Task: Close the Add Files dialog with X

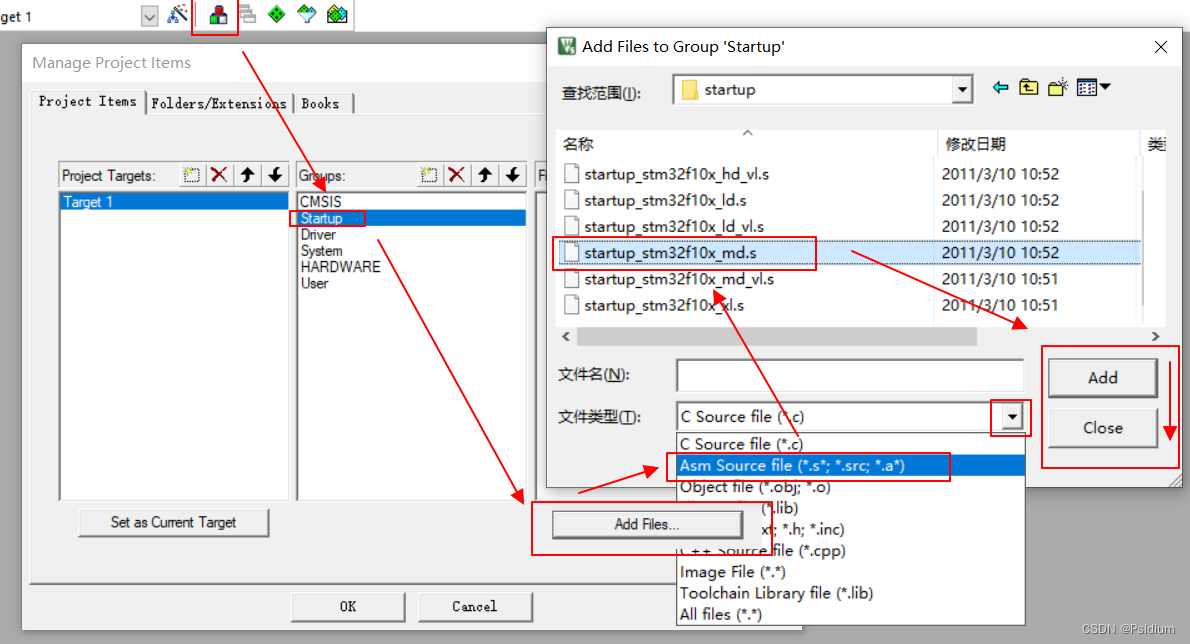Action: click(x=1160, y=47)
